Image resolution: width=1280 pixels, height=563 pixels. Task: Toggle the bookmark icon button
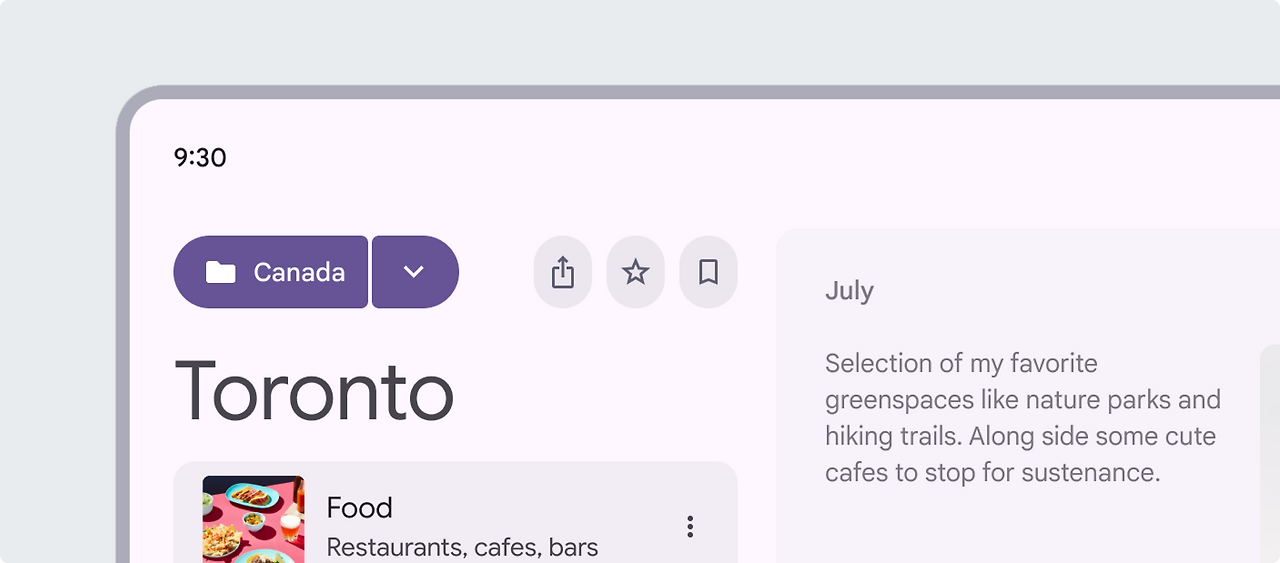tap(709, 272)
